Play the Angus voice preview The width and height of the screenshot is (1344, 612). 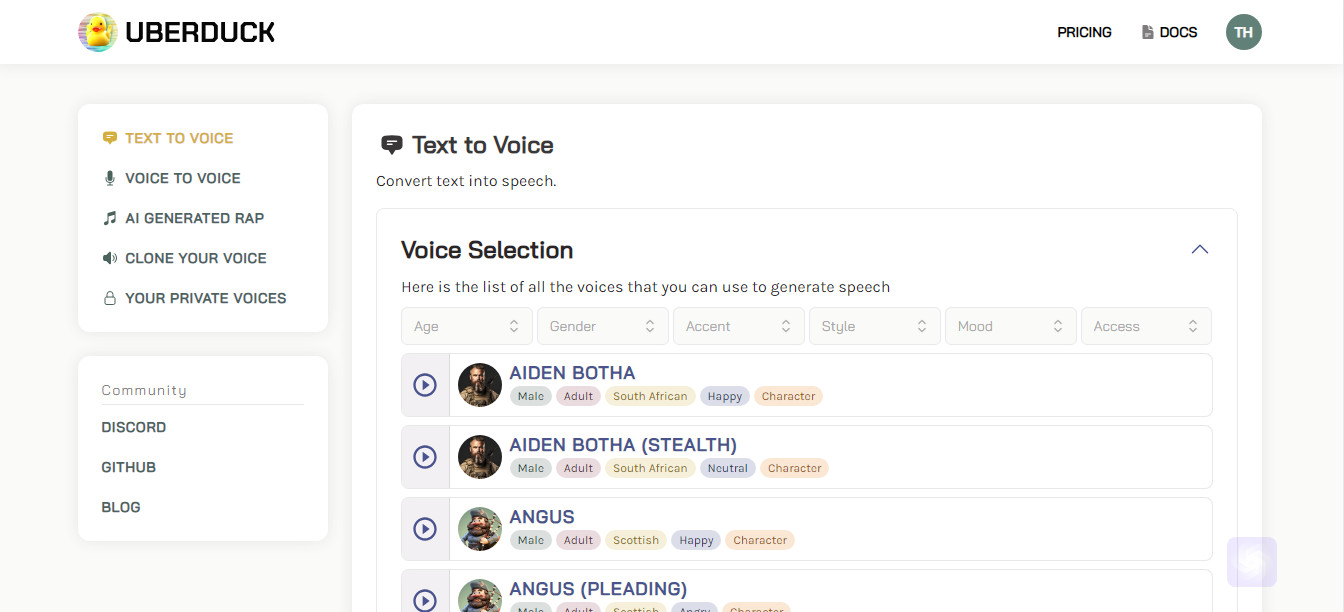425,529
